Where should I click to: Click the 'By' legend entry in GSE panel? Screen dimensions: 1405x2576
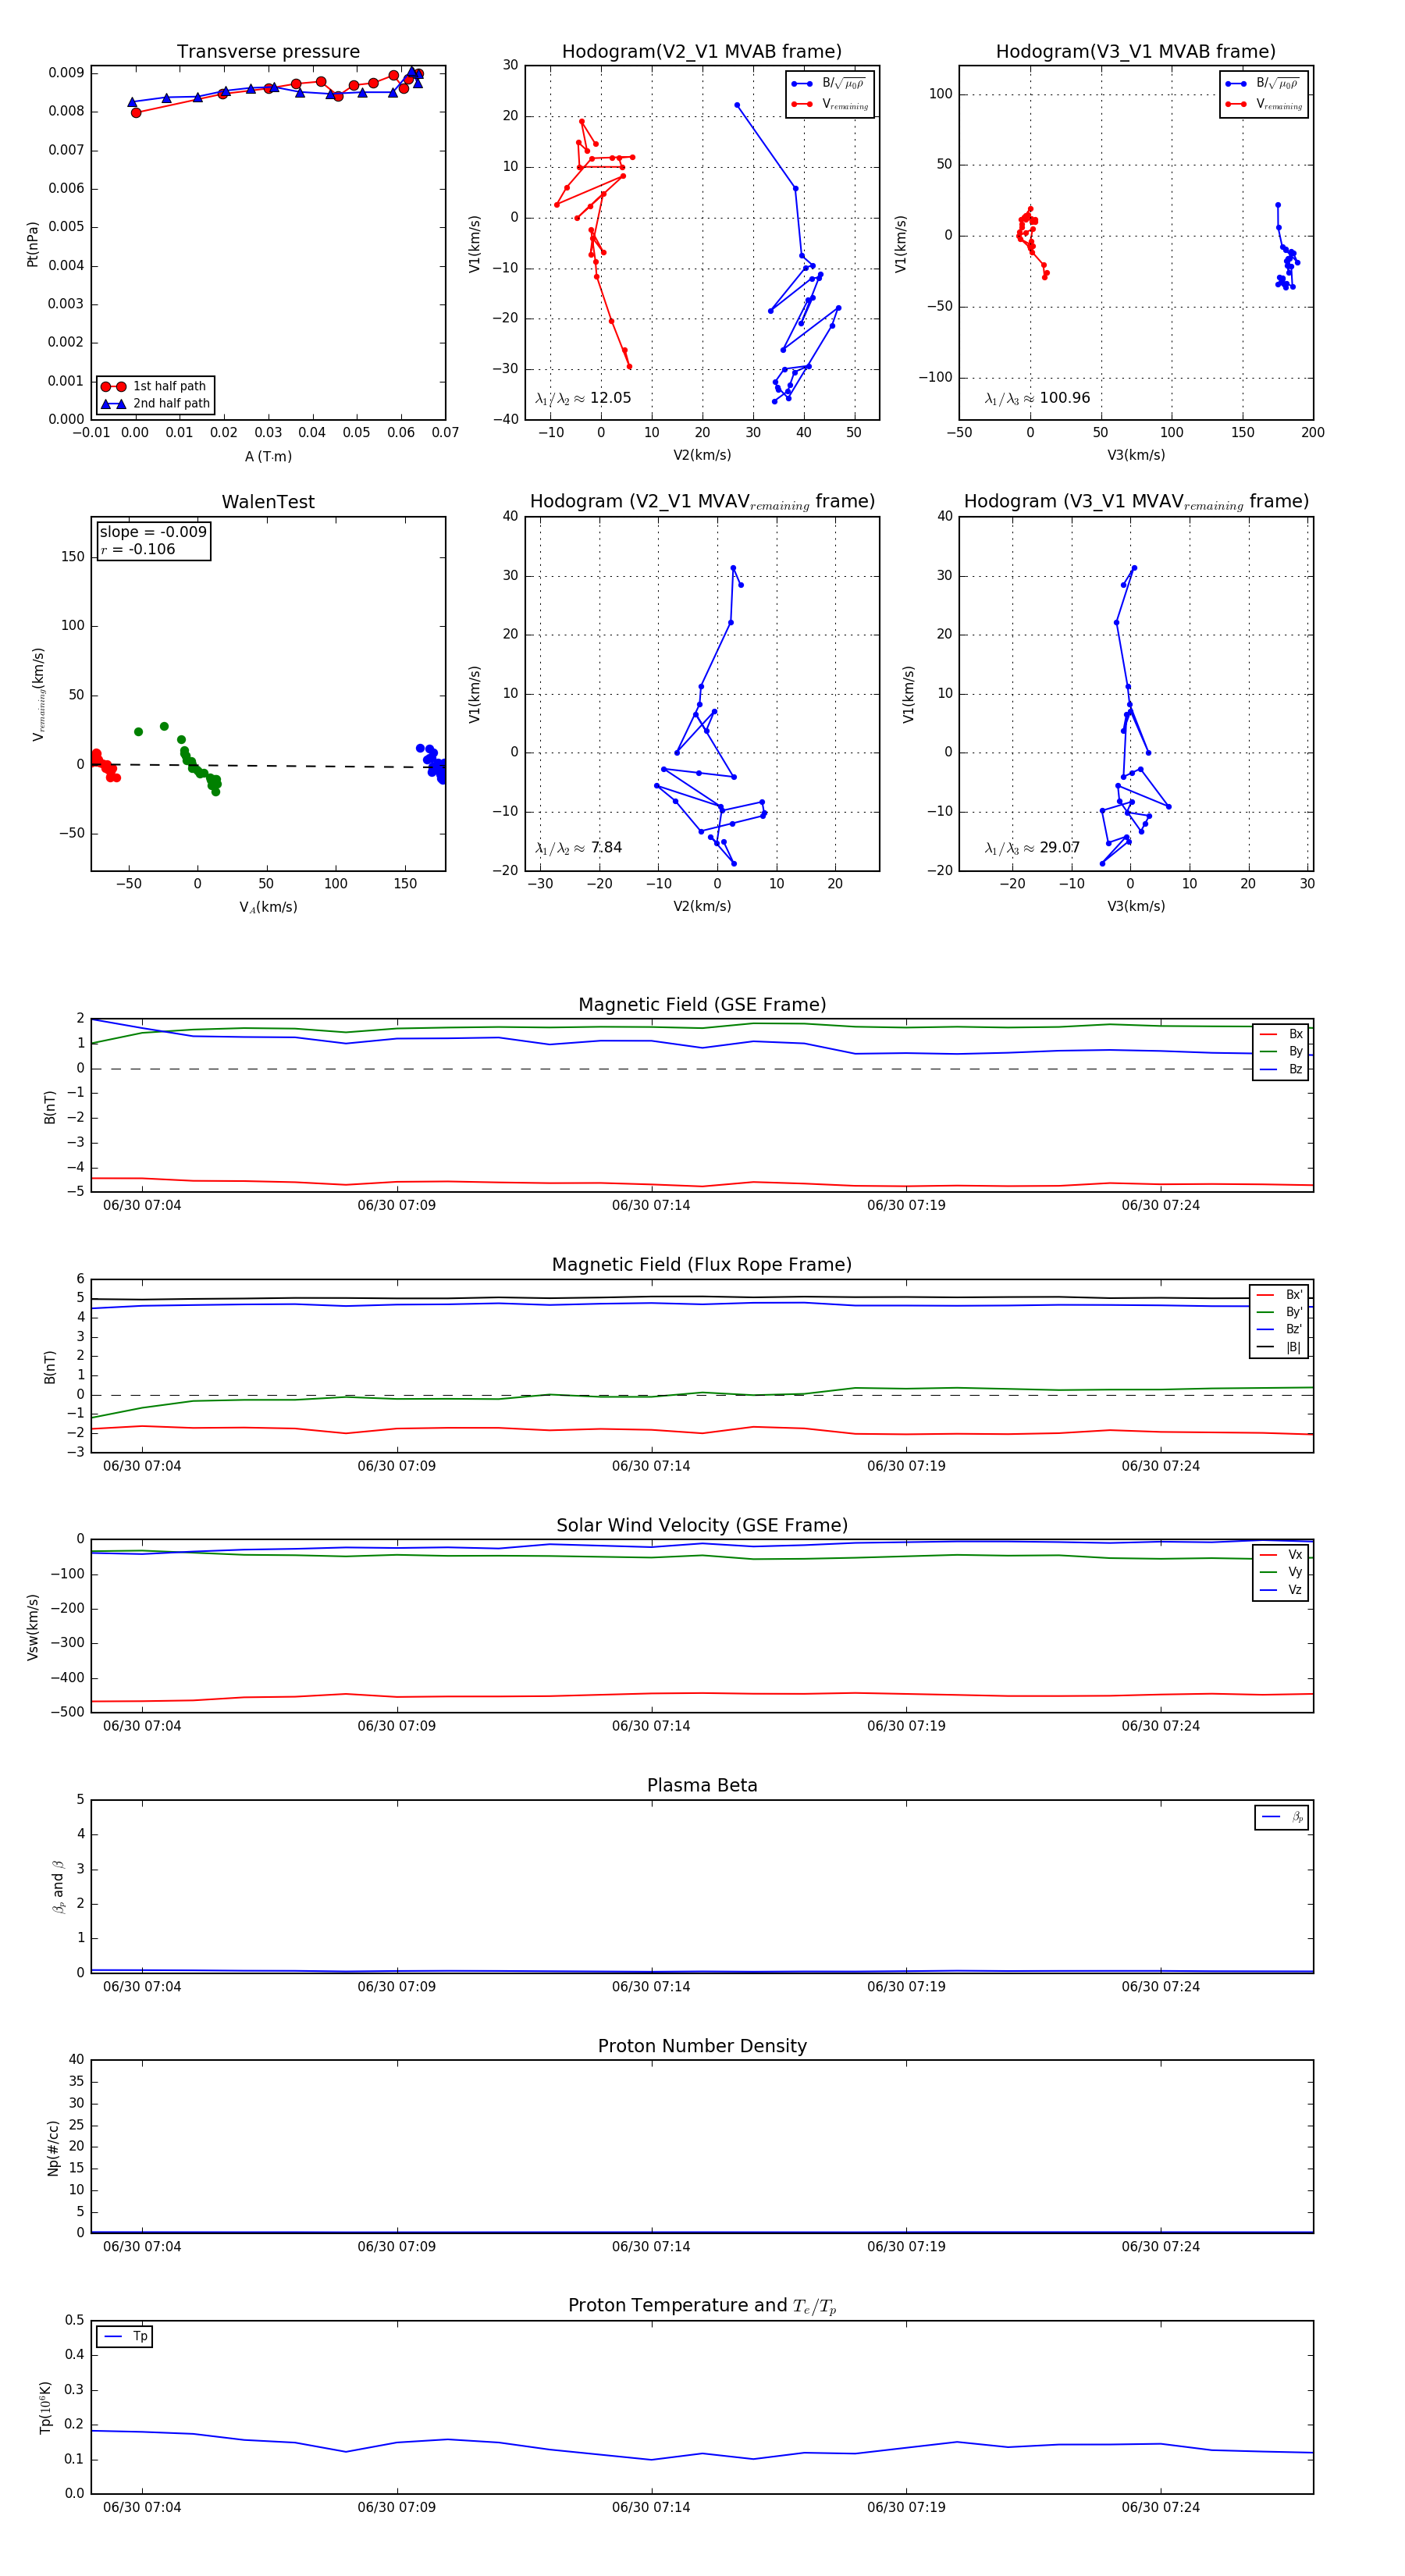click(1295, 1052)
